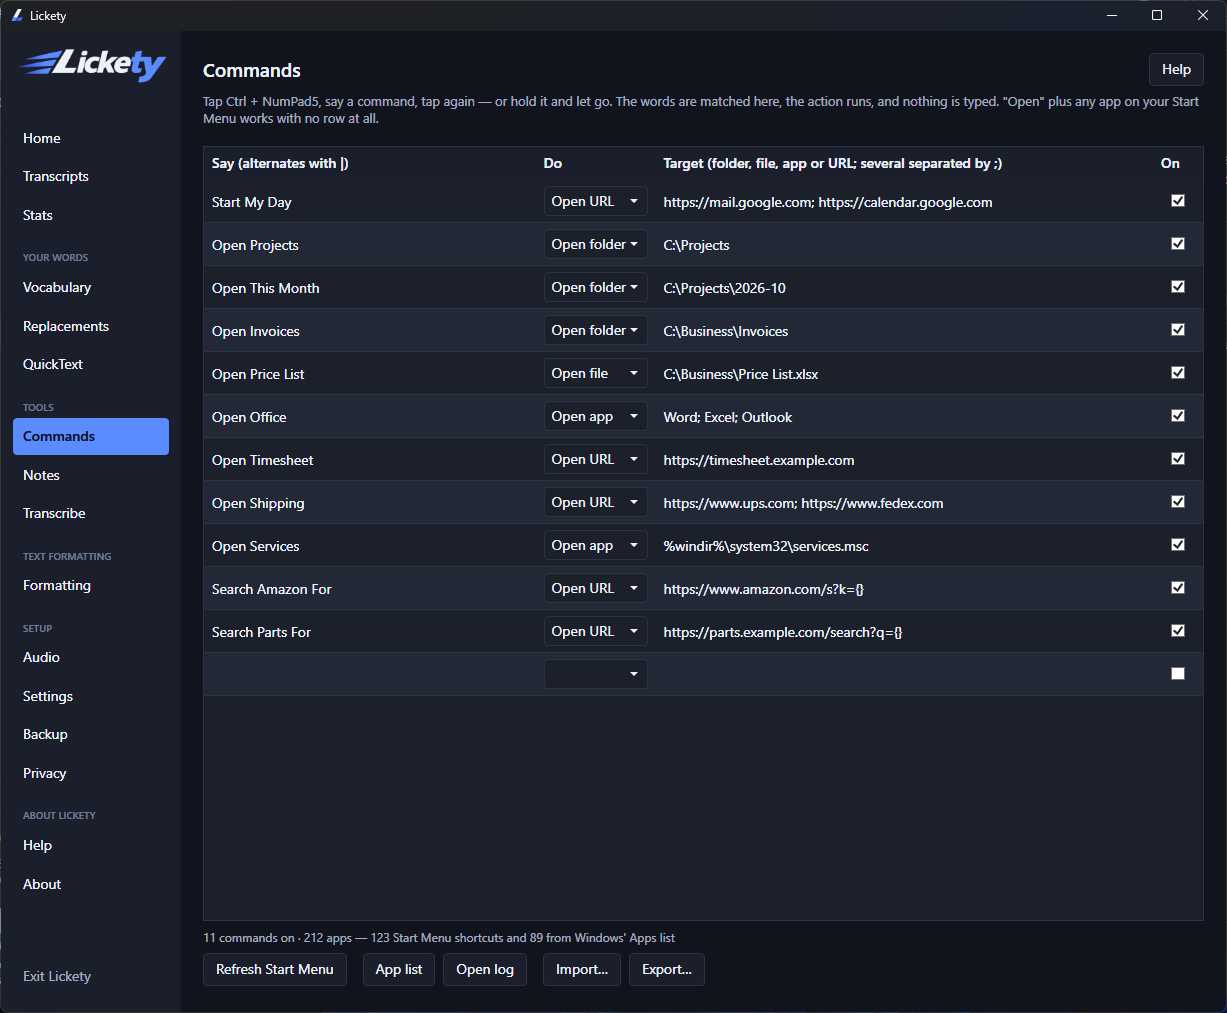Click the Import... button
This screenshot has width=1227, height=1013.
582,969
